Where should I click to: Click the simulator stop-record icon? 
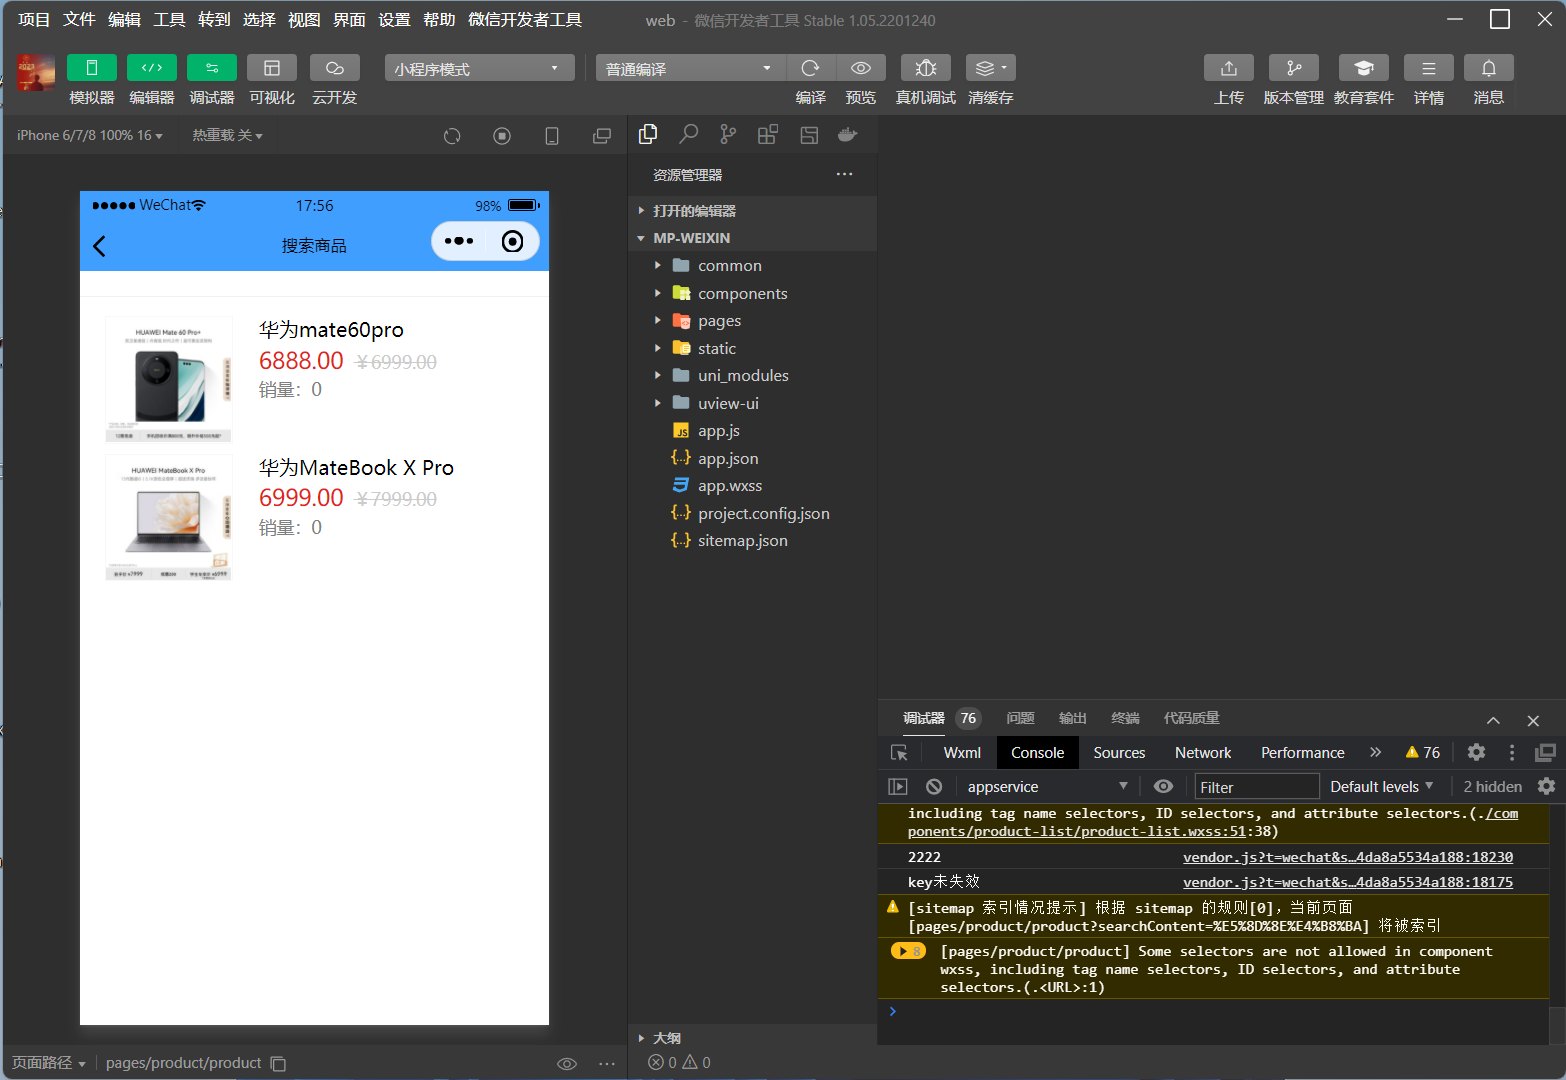pos(502,136)
